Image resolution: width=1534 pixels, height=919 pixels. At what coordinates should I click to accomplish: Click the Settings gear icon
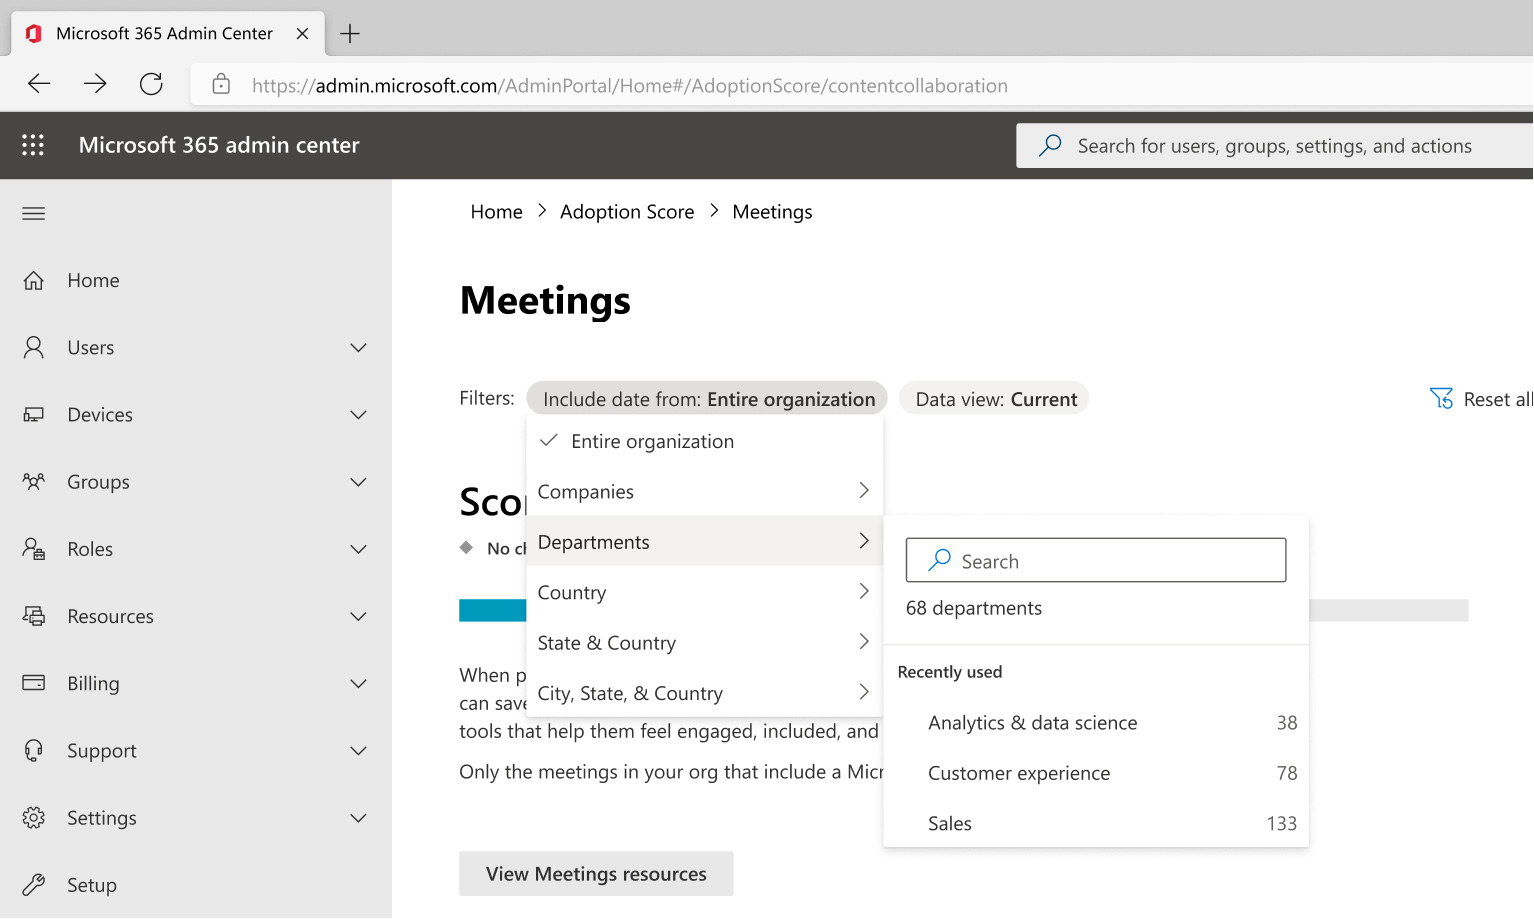[x=34, y=817]
